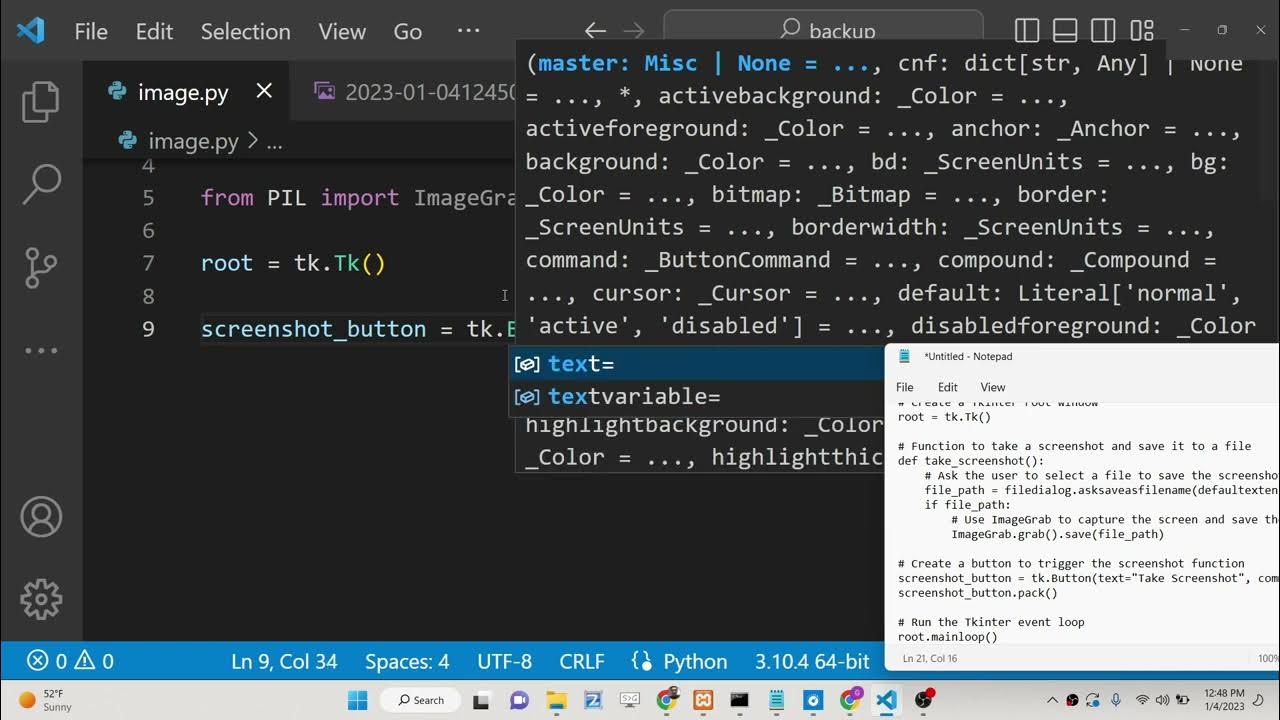
Task: Click the Windows Start button on taskbar
Action: pos(357,700)
